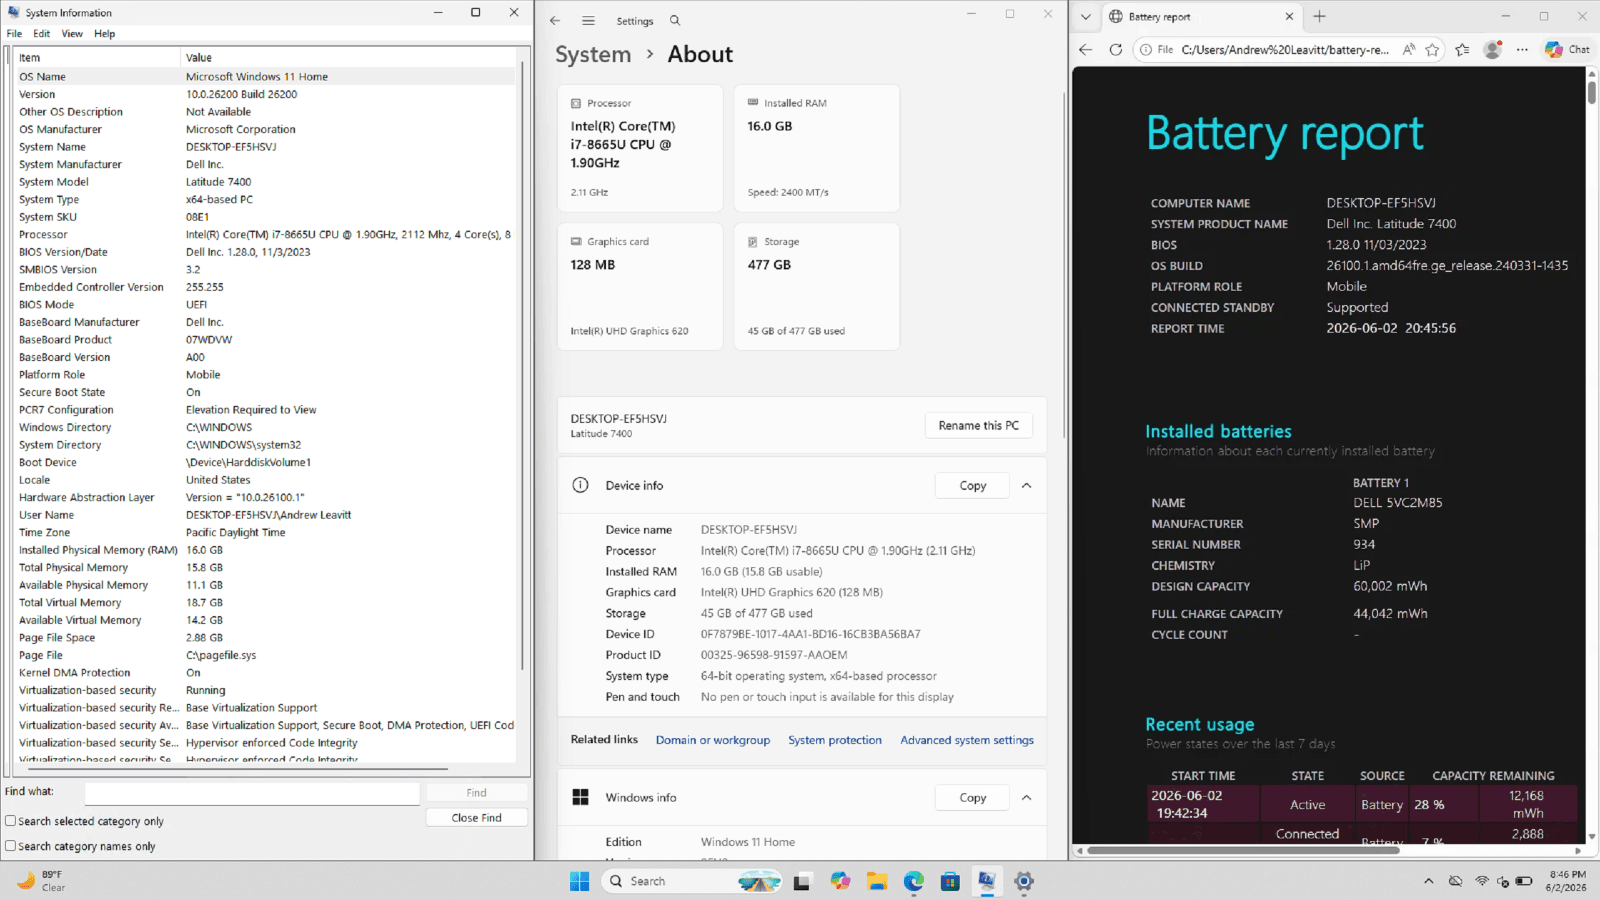View site information icon in address bar

1146,49
